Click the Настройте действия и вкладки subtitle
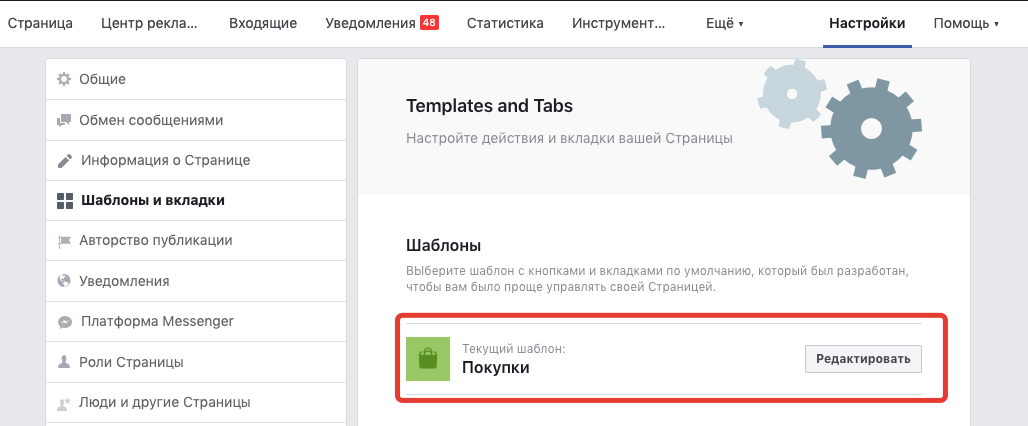This screenshot has width=1028, height=426. (569, 139)
